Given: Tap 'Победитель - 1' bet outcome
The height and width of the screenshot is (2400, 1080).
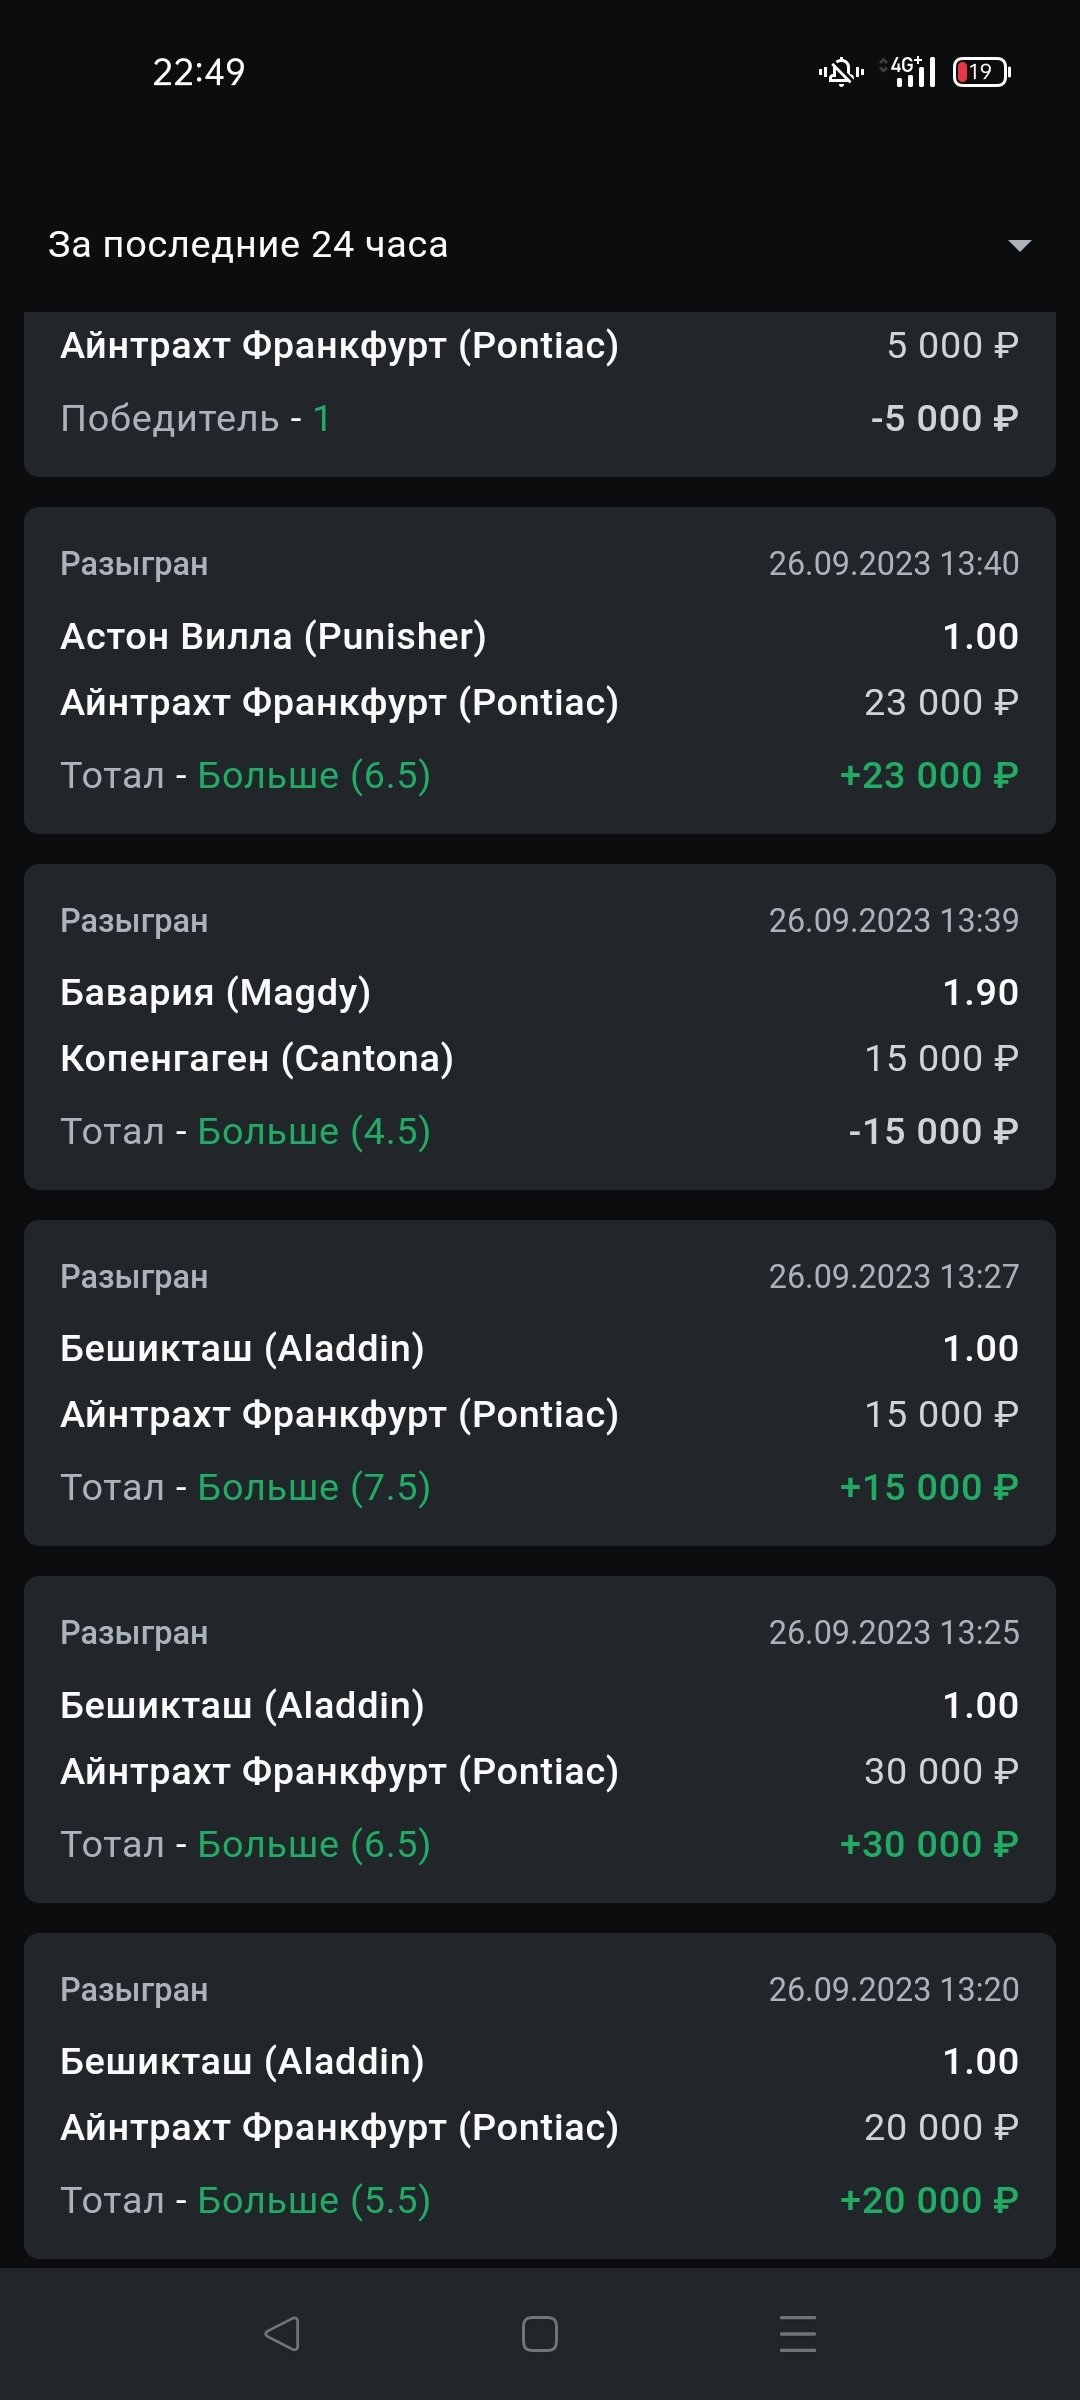Looking at the screenshot, I should point(195,418).
